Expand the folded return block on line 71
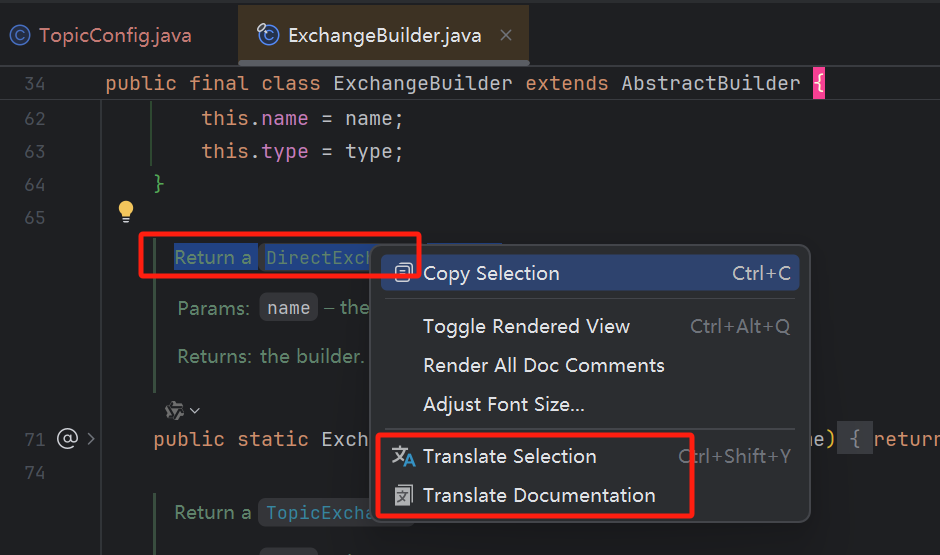This screenshot has width=940, height=555. pyautogui.click(x=855, y=439)
